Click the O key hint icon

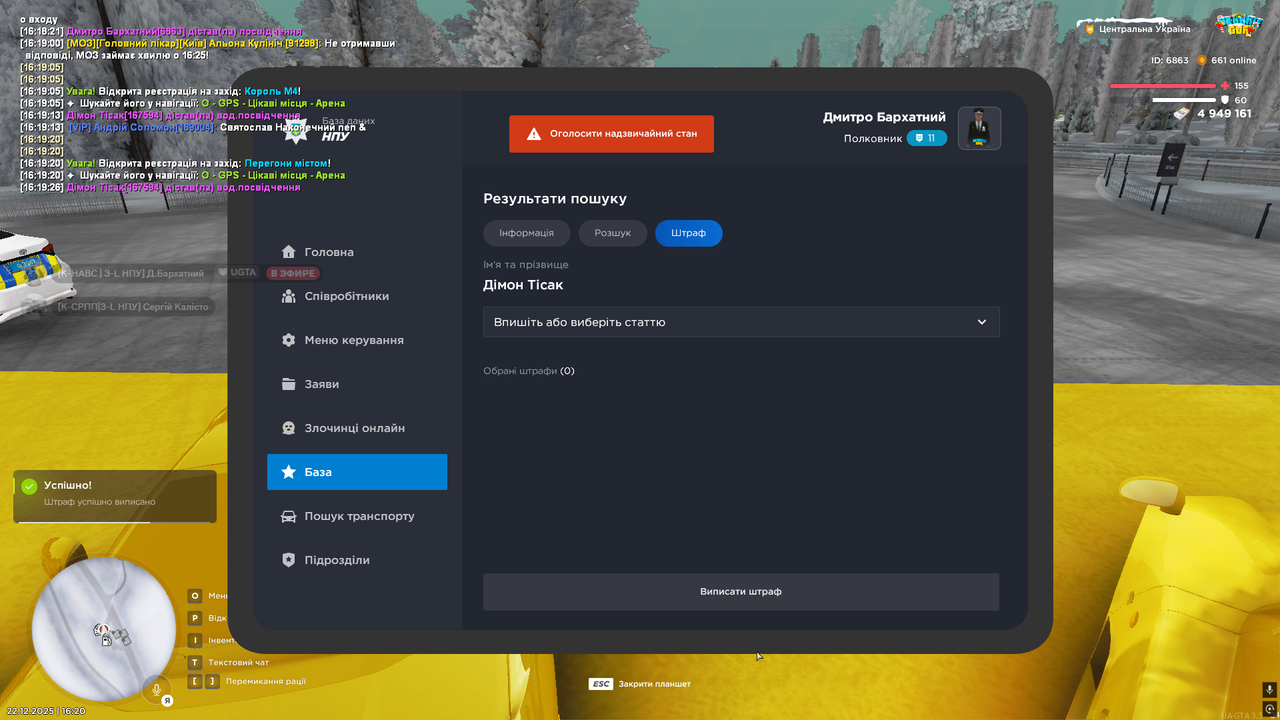pyautogui.click(x=195, y=596)
